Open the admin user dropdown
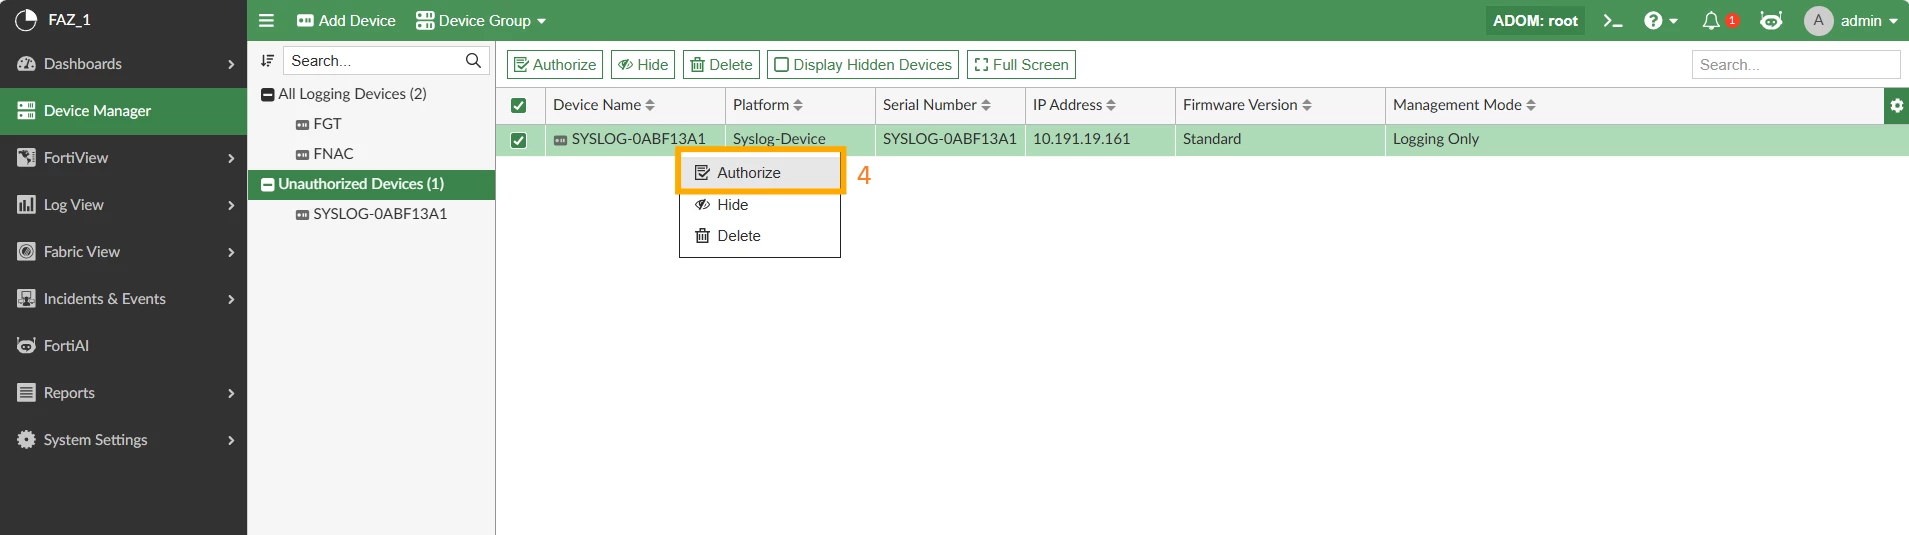 click(x=1869, y=20)
